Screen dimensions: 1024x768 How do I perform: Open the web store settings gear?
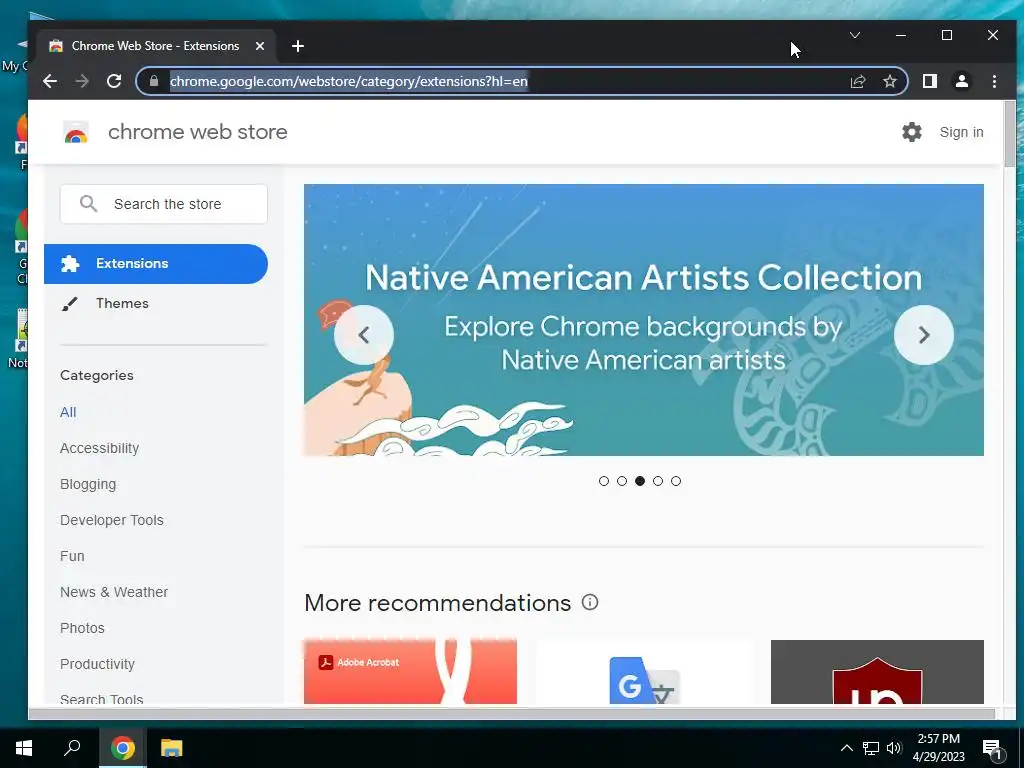pyautogui.click(x=912, y=132)
